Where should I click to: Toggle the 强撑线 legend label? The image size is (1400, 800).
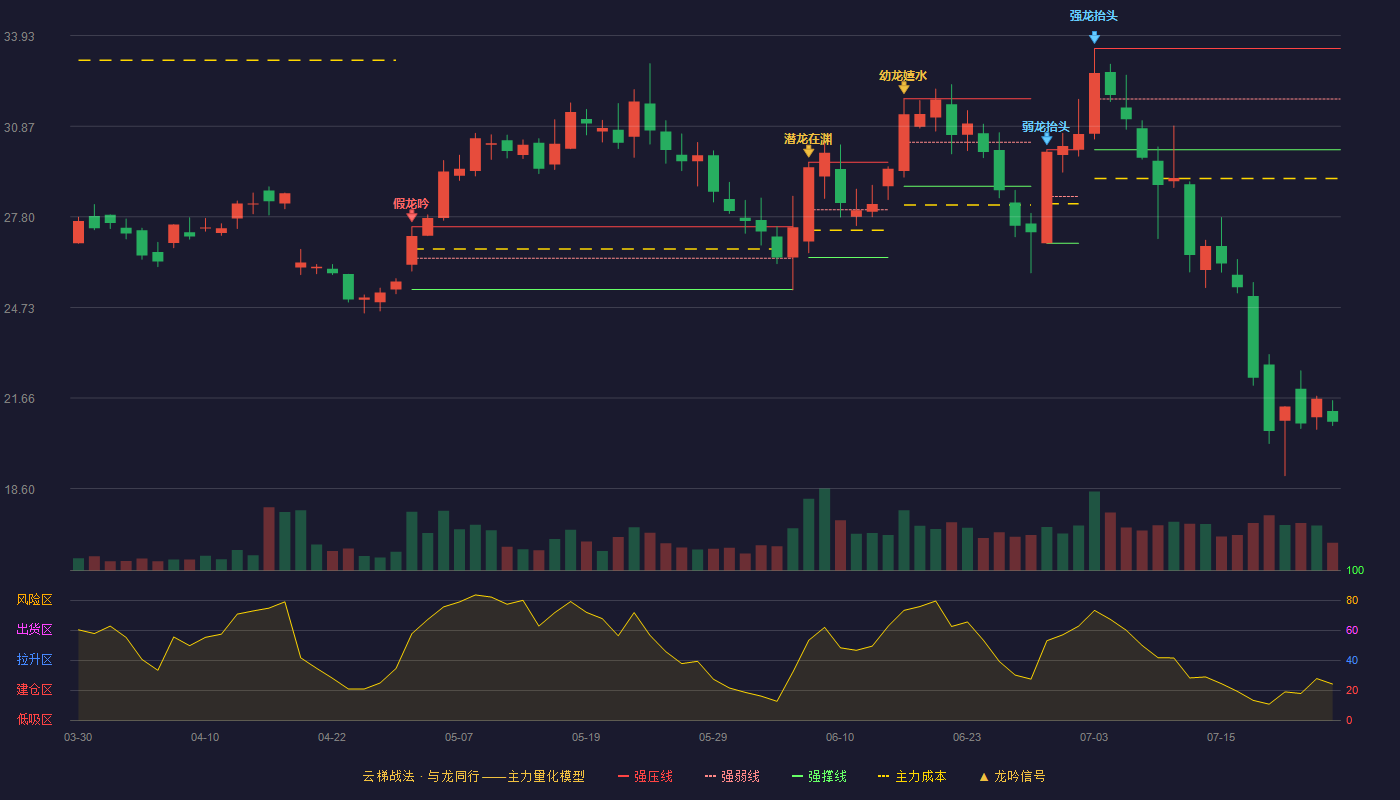[827, 776]
